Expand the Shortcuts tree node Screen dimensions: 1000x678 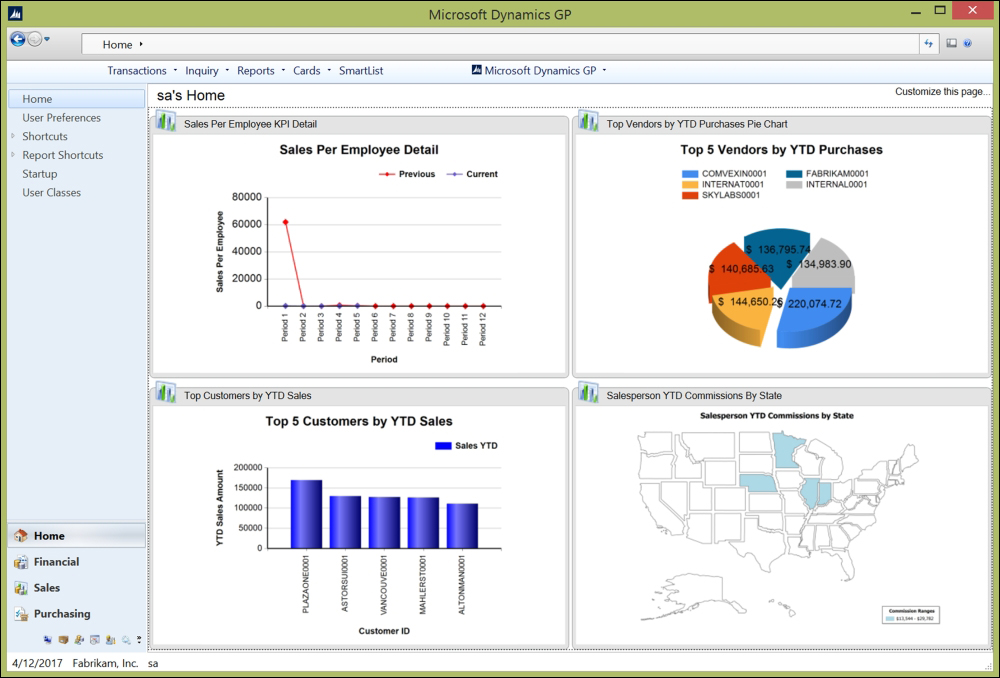pos(13,136)
